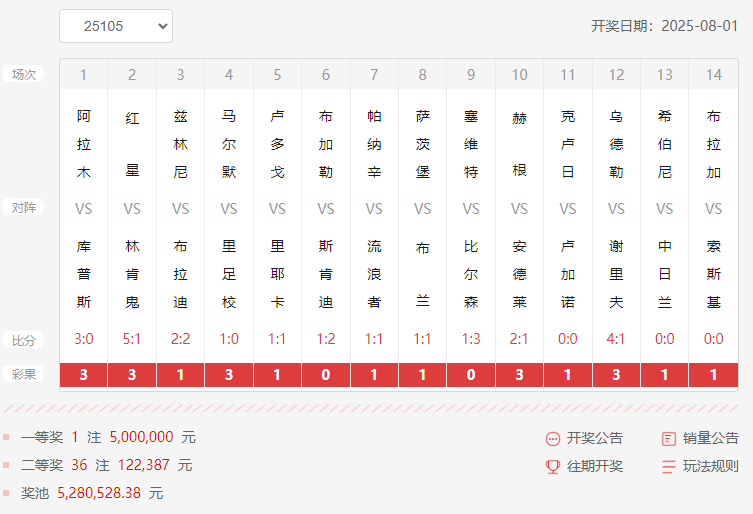Click the 3:0 score in match 1
This screenshot has height=514, width=753.
tap(84, 339)
